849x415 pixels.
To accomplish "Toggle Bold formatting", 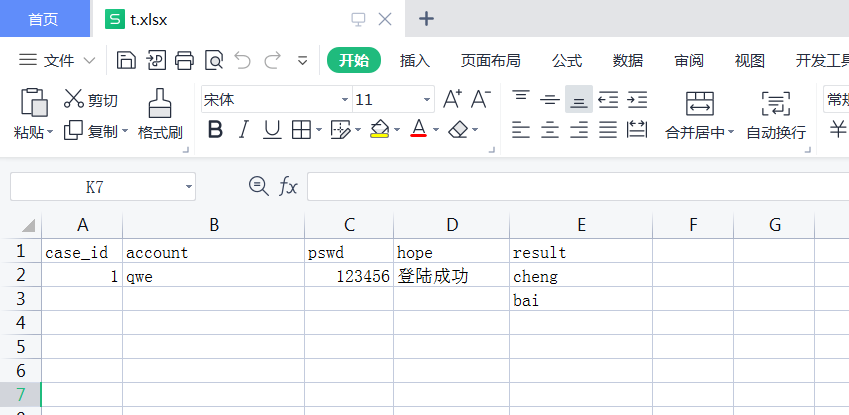I will pos(215,129).
